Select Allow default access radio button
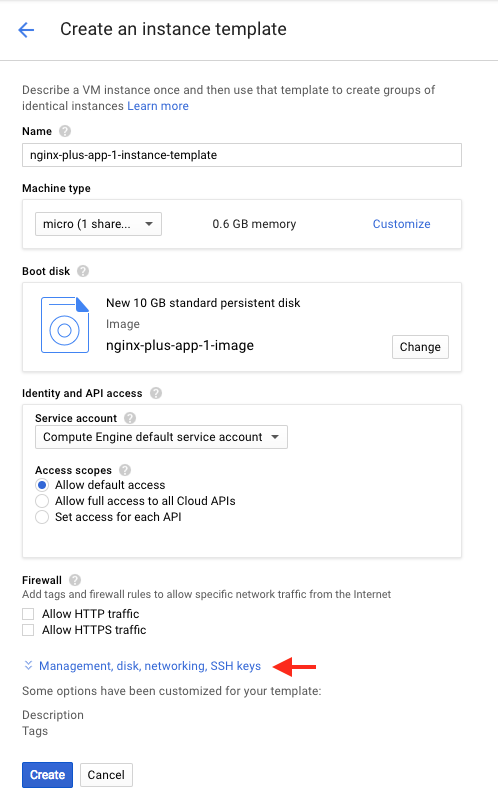Screen dimensions: 498x798 coord(42,485)
